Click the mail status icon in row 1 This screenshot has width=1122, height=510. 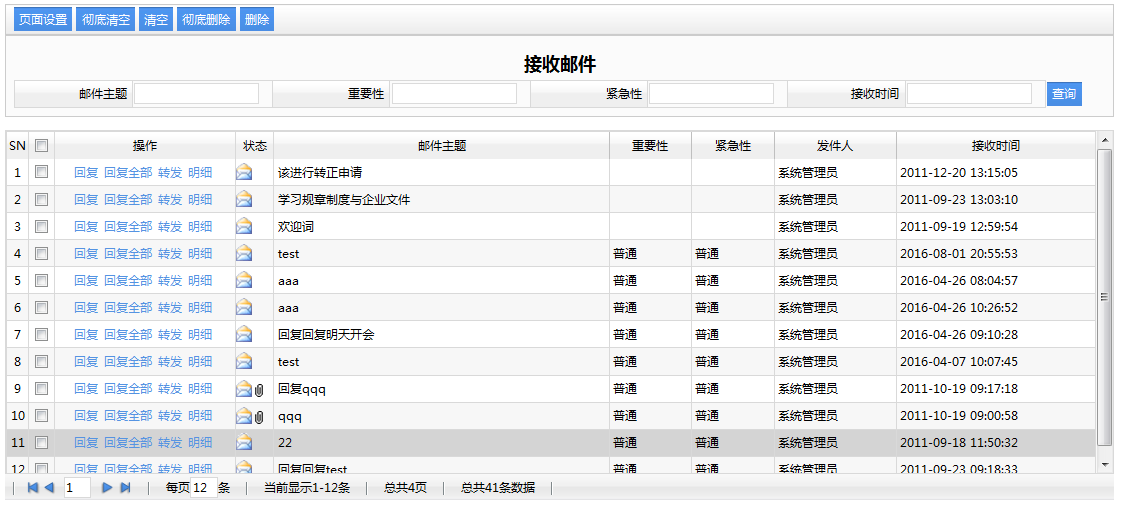click(244, 172)
